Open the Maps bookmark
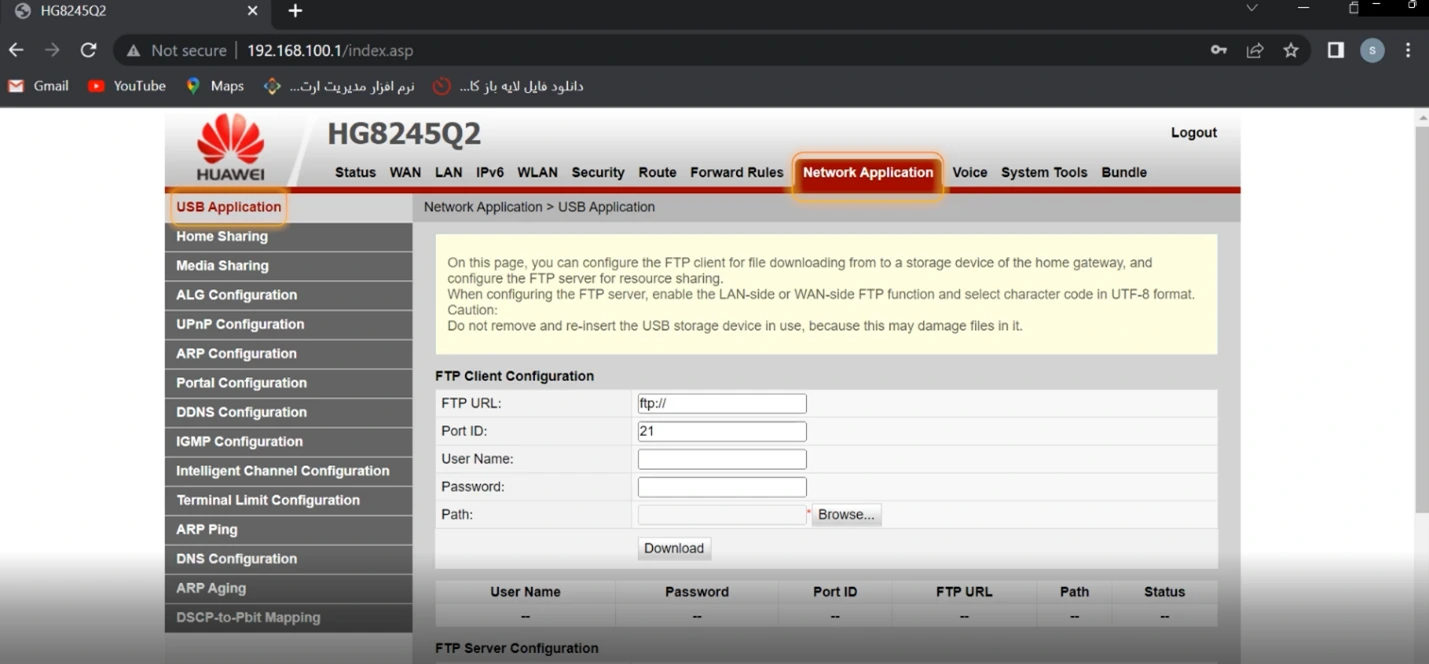Image resolution: width=1429 pixels, height=664 pixels. tap(215, 86)
